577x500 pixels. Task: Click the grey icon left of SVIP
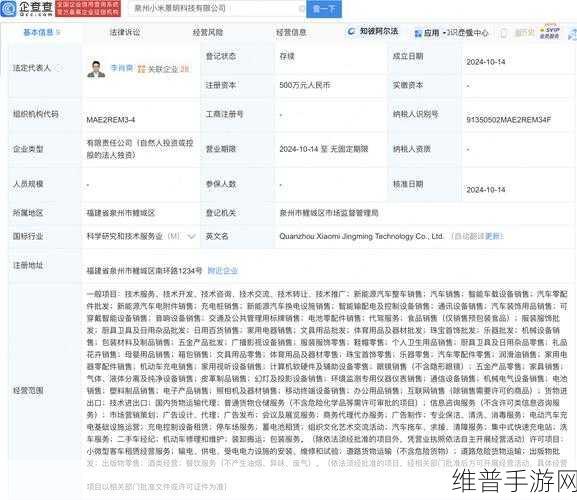click(x=504, y=33)
